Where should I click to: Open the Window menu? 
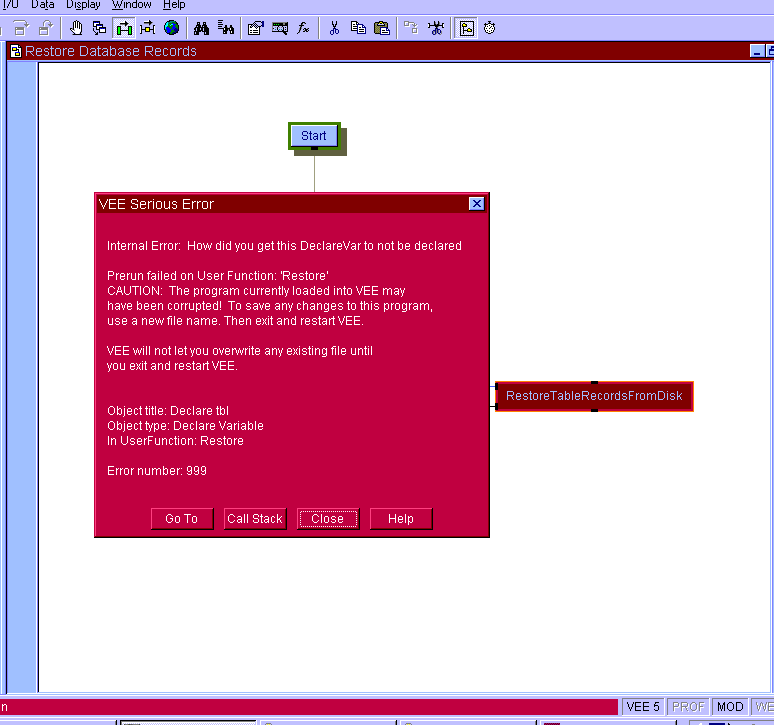131,5
